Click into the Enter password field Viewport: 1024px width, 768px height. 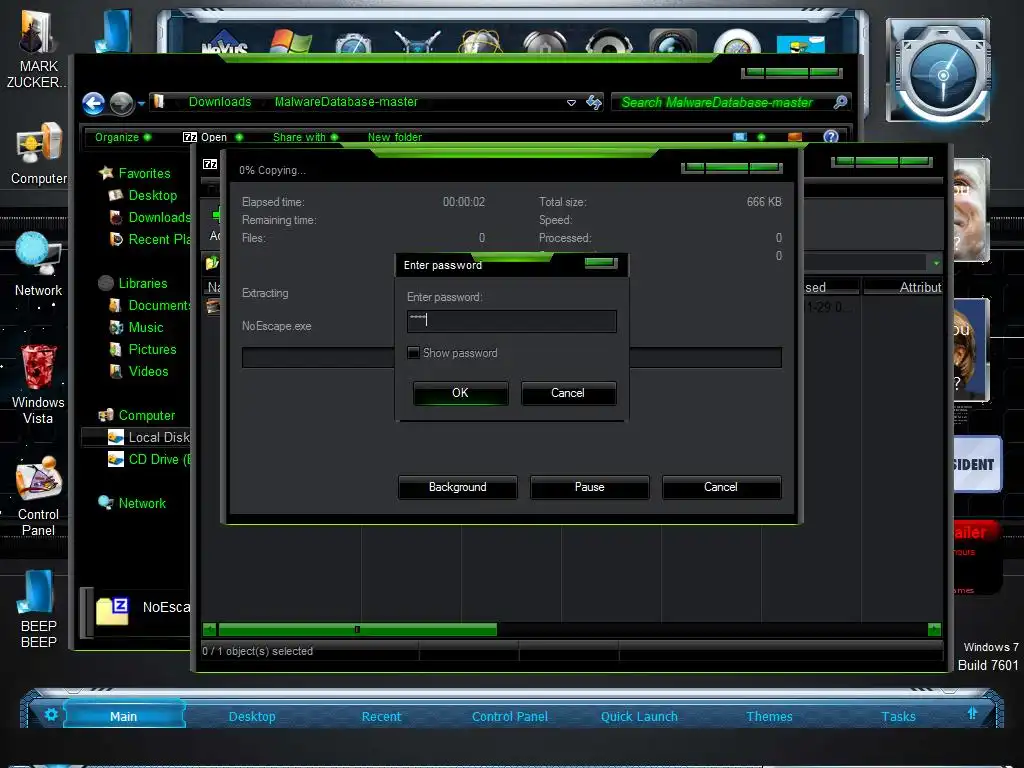(x=511, y=321)
